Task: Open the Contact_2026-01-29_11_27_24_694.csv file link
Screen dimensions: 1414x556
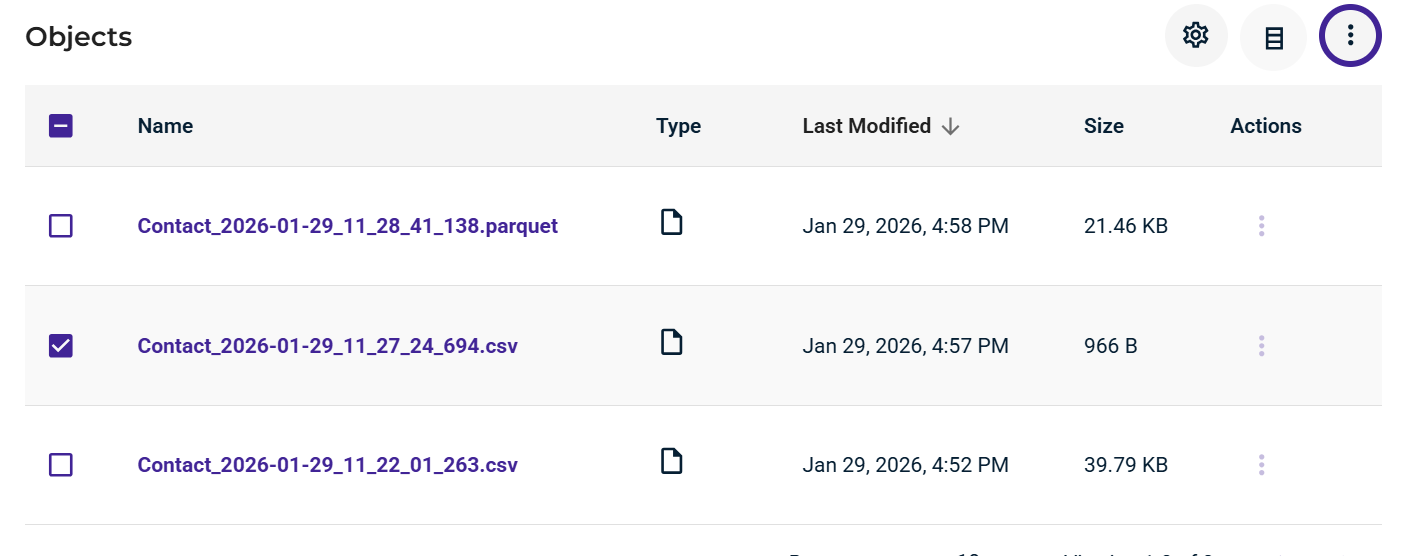Action: click(x=327, y=346)
